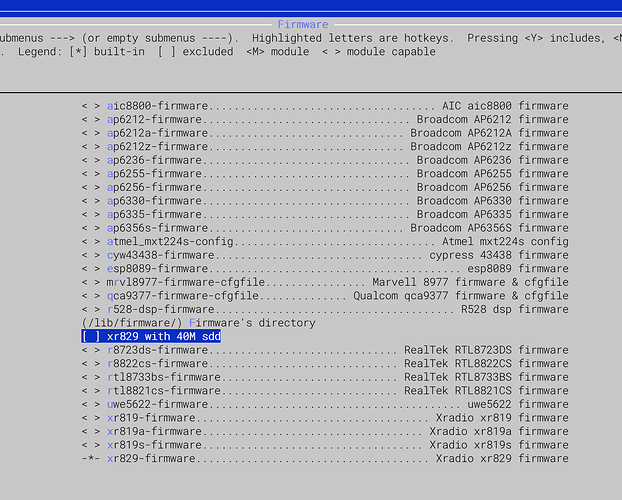Select the cyw43438-firmware entry
Image resolution: width=622 pixels, height=500 pixels.
325,255
